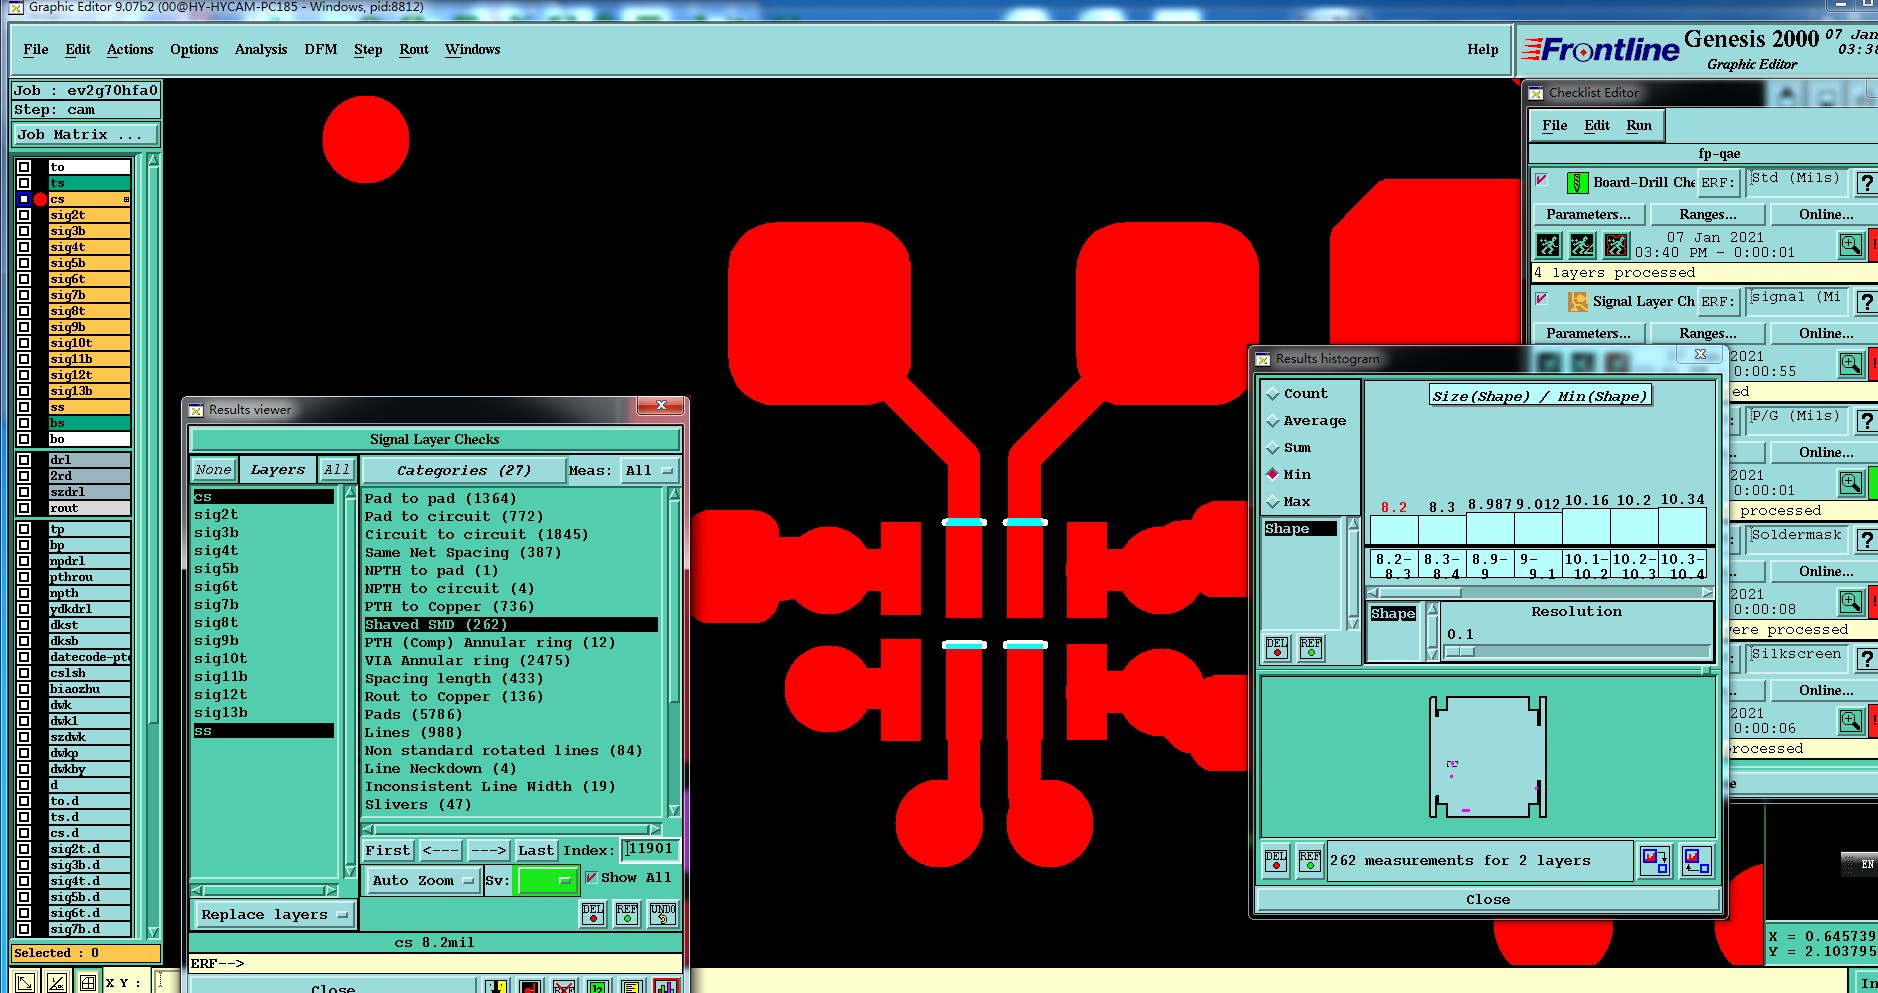Open Job Matrix button

tap(85, 134)
